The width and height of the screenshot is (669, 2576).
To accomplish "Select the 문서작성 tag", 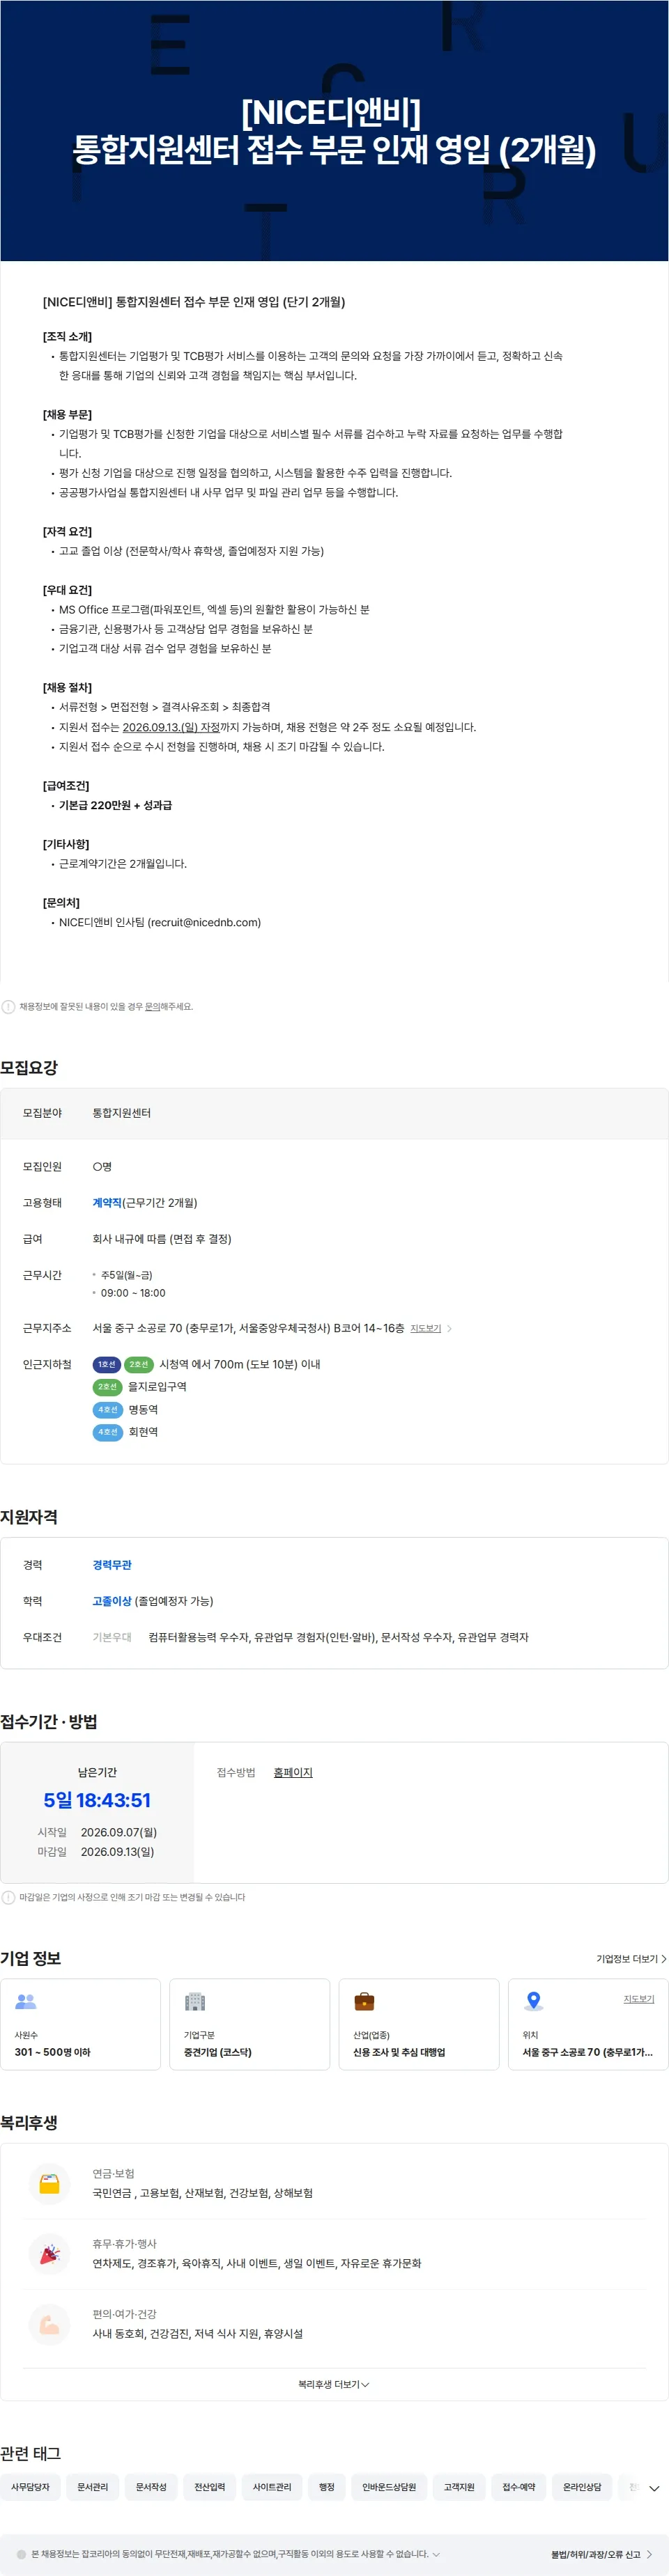I will pos(151,2487).
